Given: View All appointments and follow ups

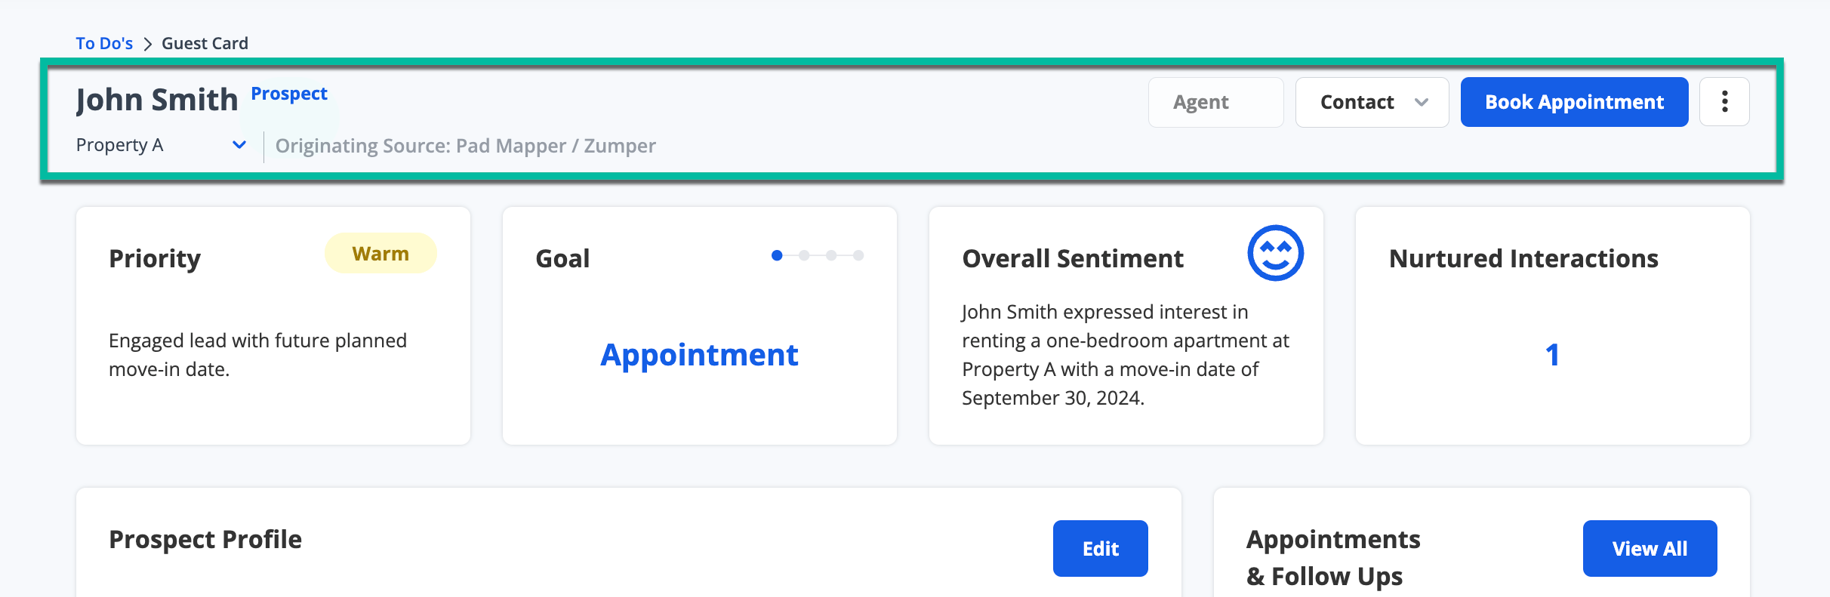Looking at the screenshot, I should [1650, 548].
